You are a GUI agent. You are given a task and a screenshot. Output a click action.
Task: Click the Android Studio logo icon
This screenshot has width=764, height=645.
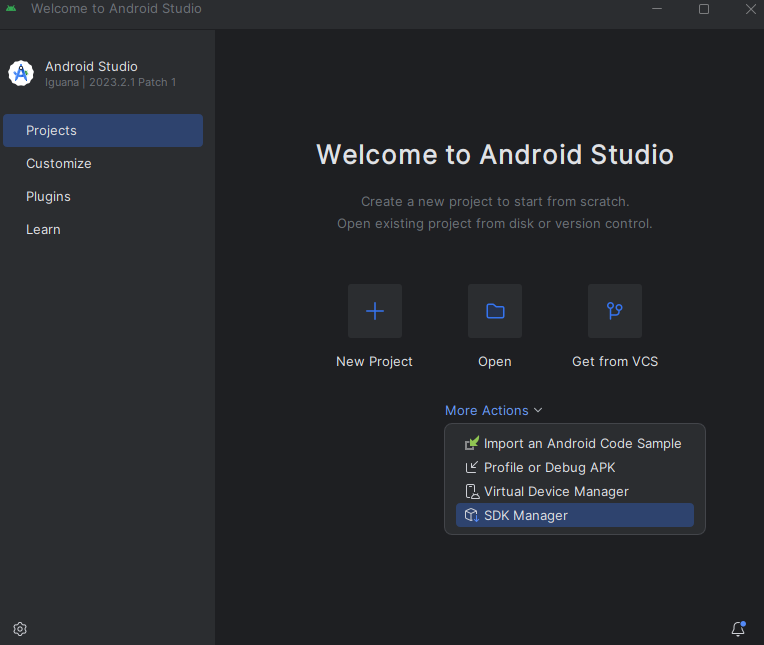(21, 73)
